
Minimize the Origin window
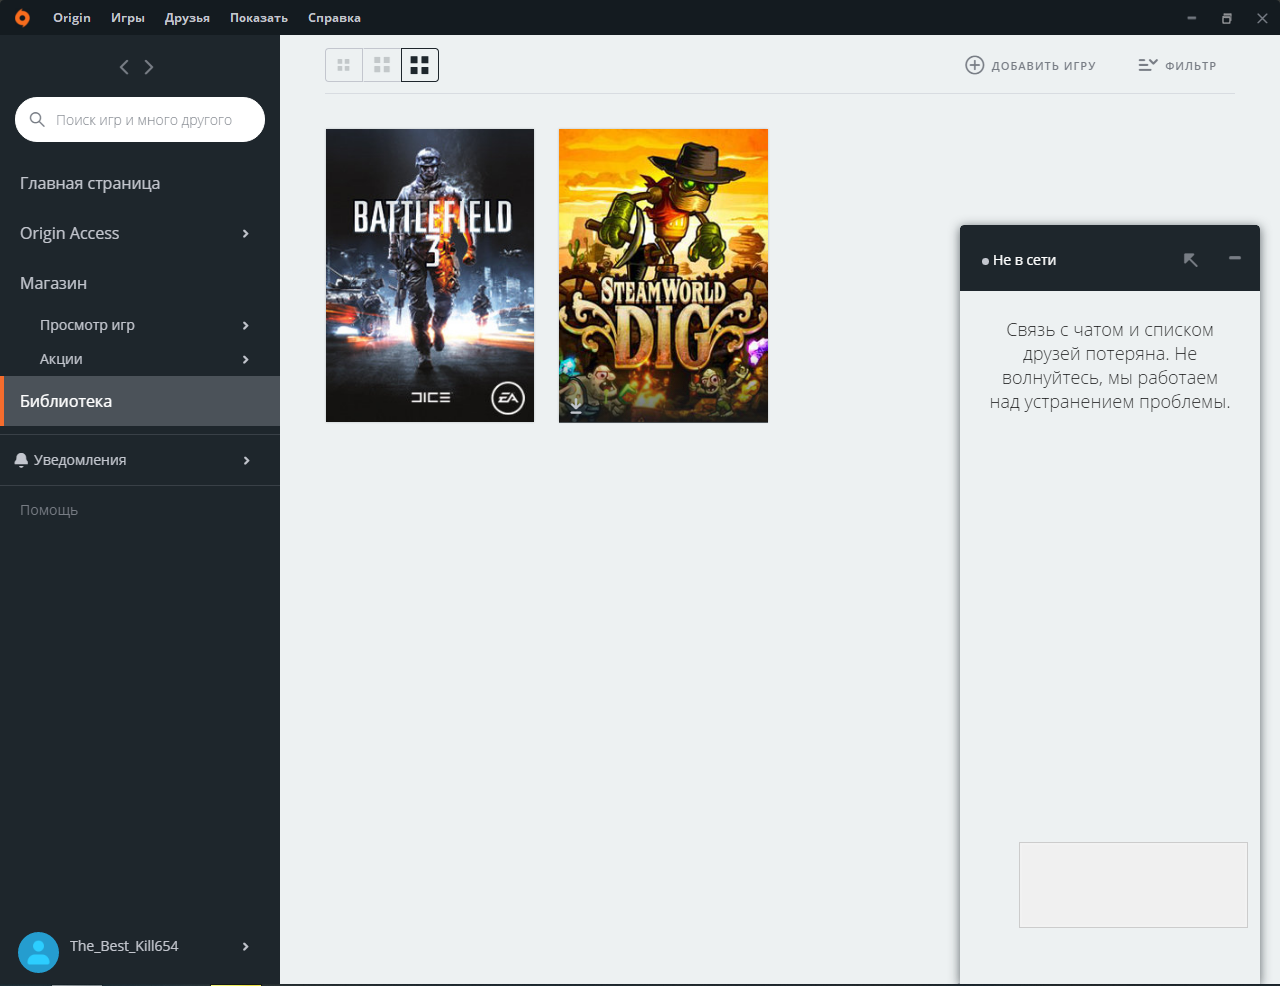click(1192, 18)
